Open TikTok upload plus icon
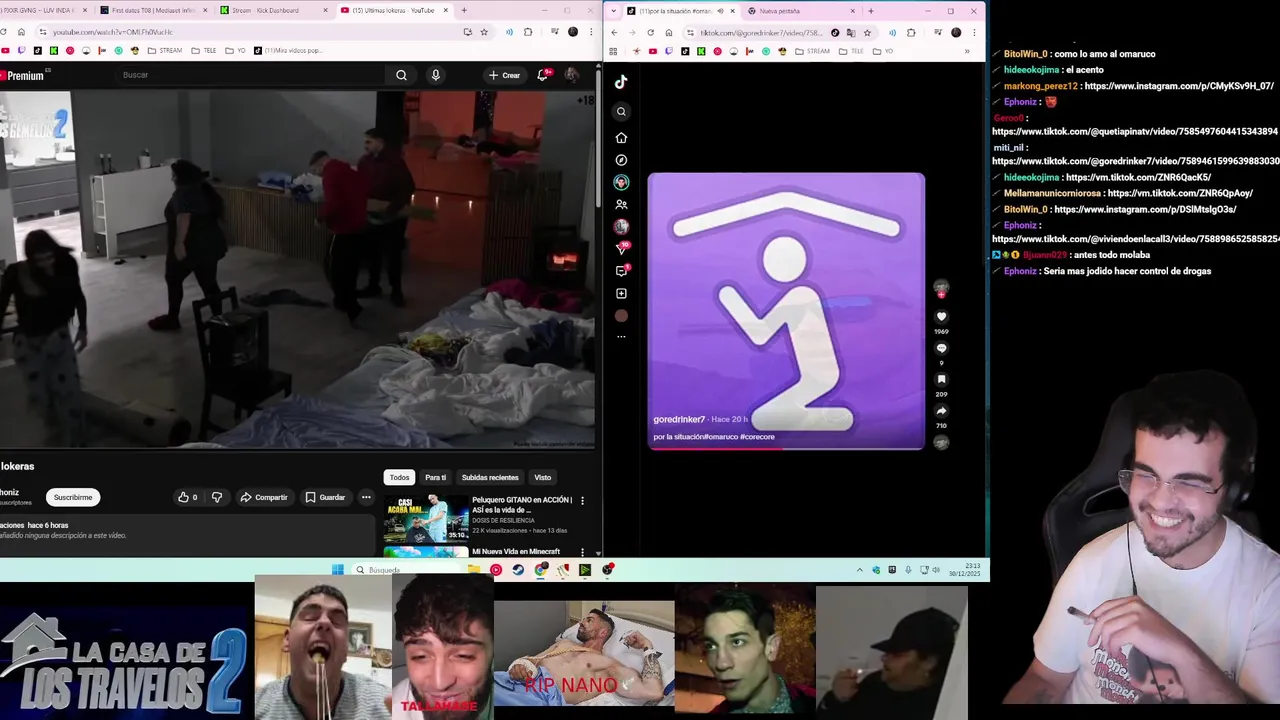This screenshot has width=1280, height=720. (621, 293)
